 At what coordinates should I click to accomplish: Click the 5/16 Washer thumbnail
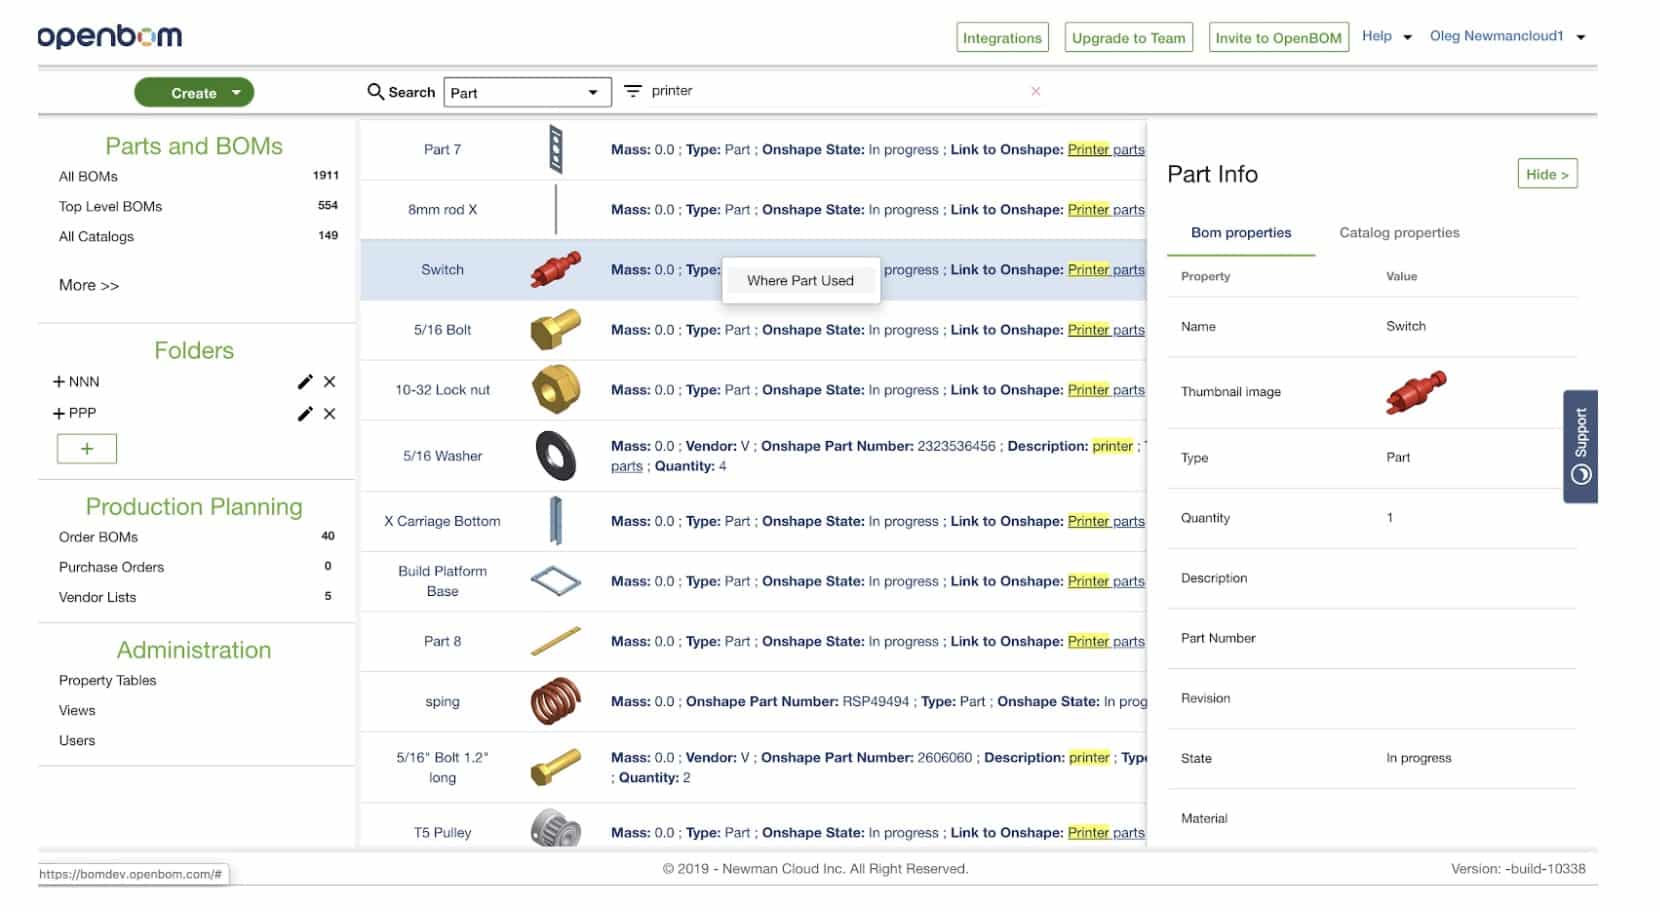click(x=556, y=455)
